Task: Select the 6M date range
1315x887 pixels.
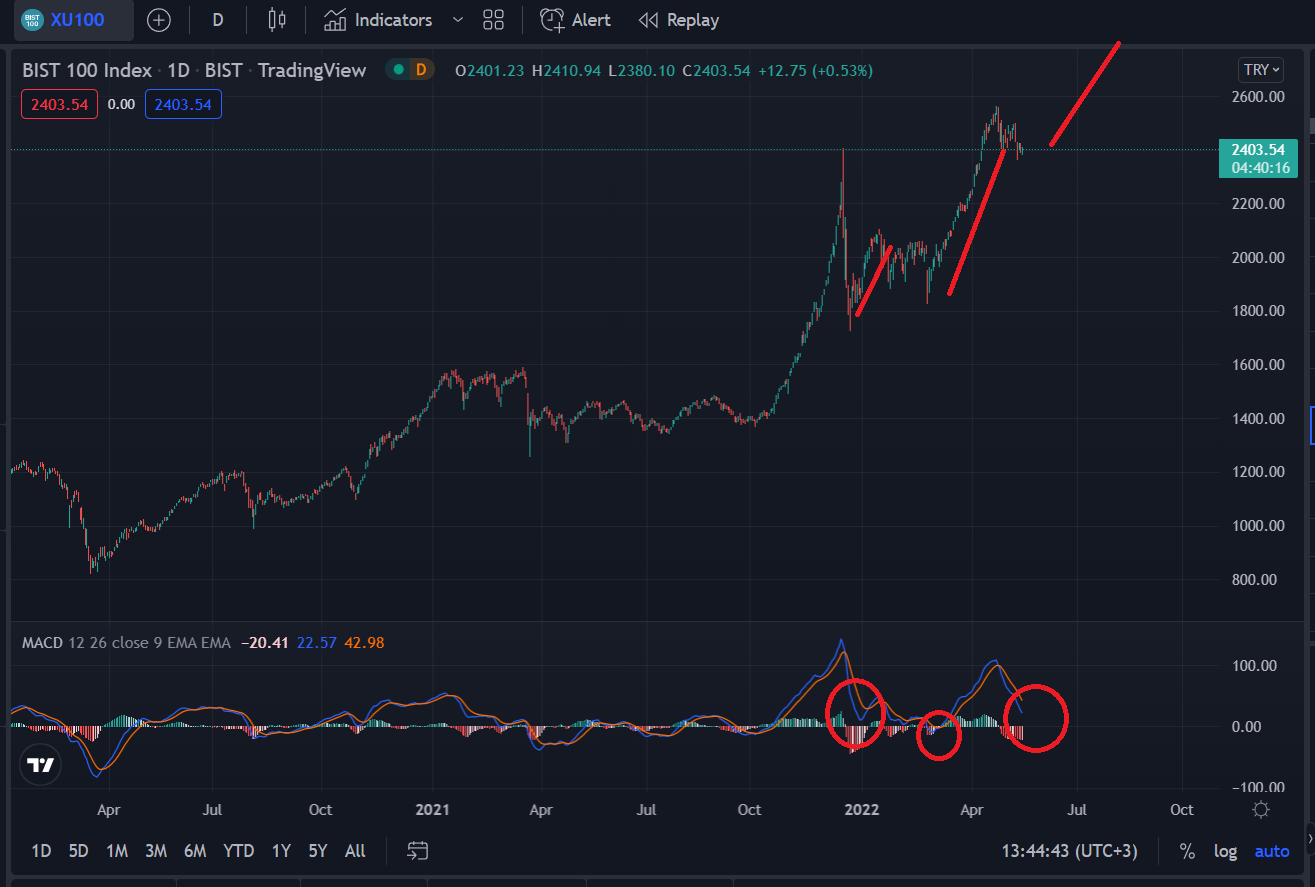Action: click(x=195, y=851)
